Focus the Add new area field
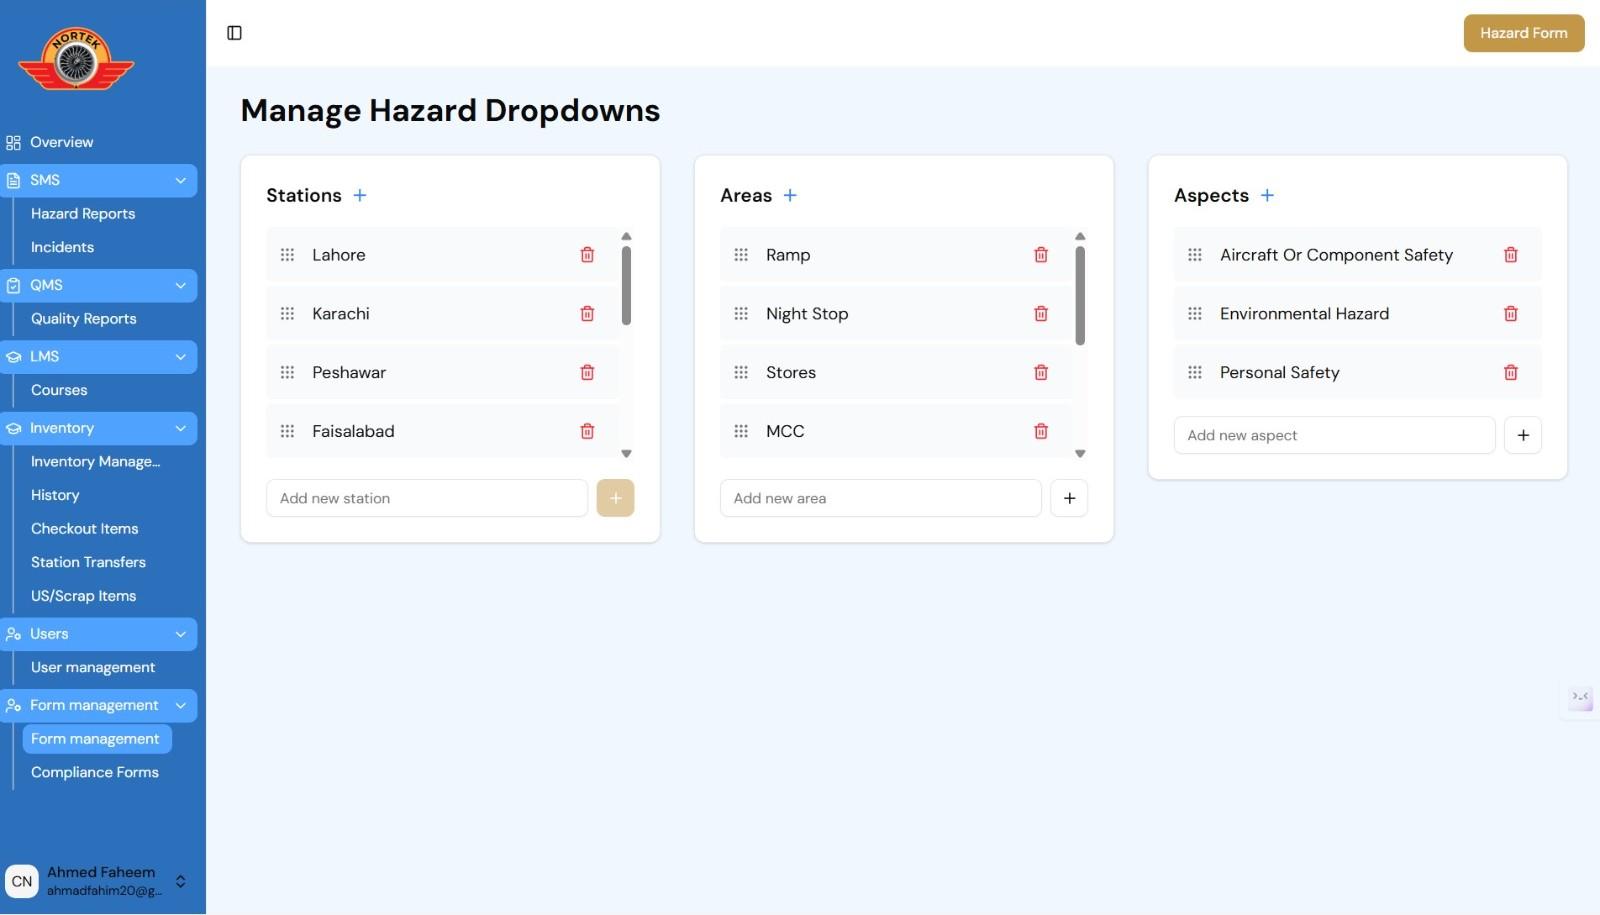 click(x=881, y=498)
